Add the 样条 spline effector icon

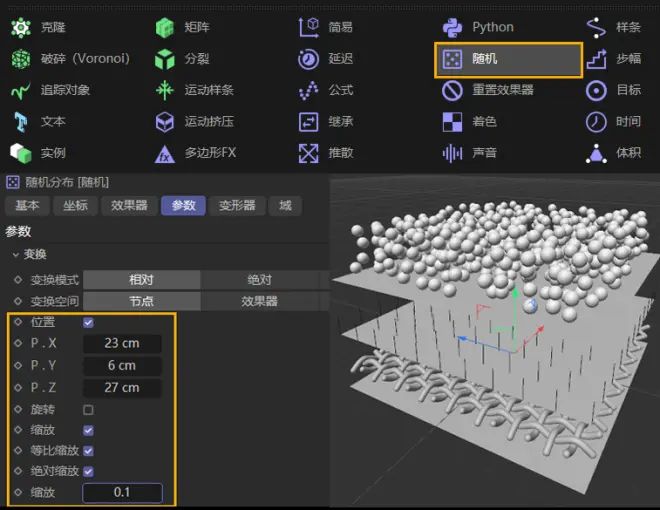(596, 28)
